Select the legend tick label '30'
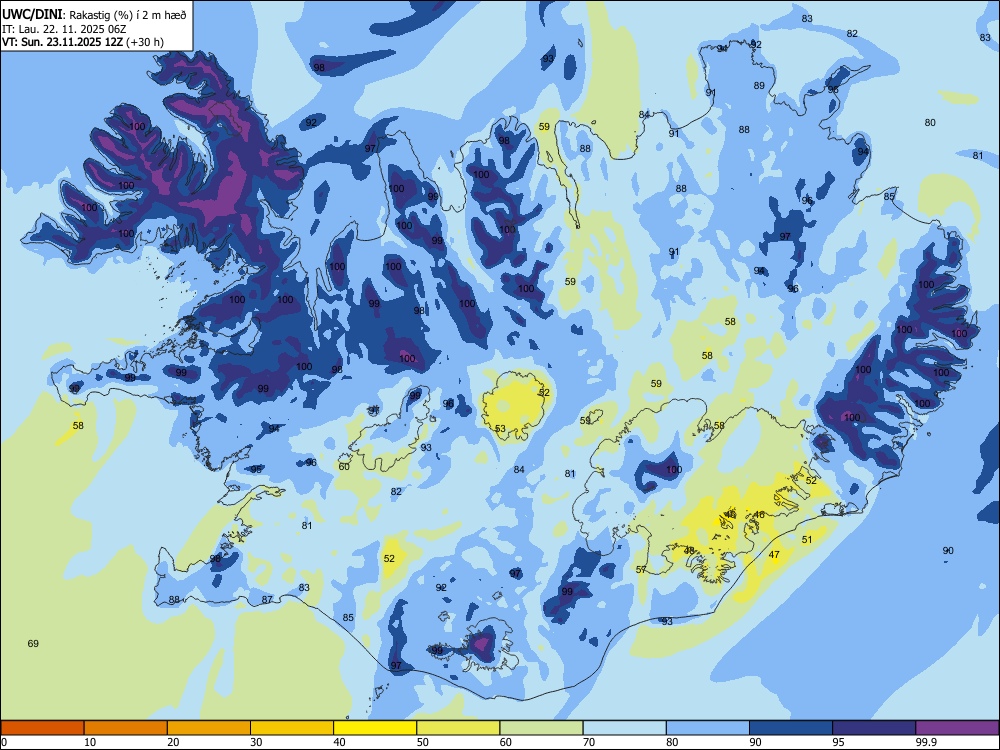Screen dimensions: 1000x750 [256, 742]
